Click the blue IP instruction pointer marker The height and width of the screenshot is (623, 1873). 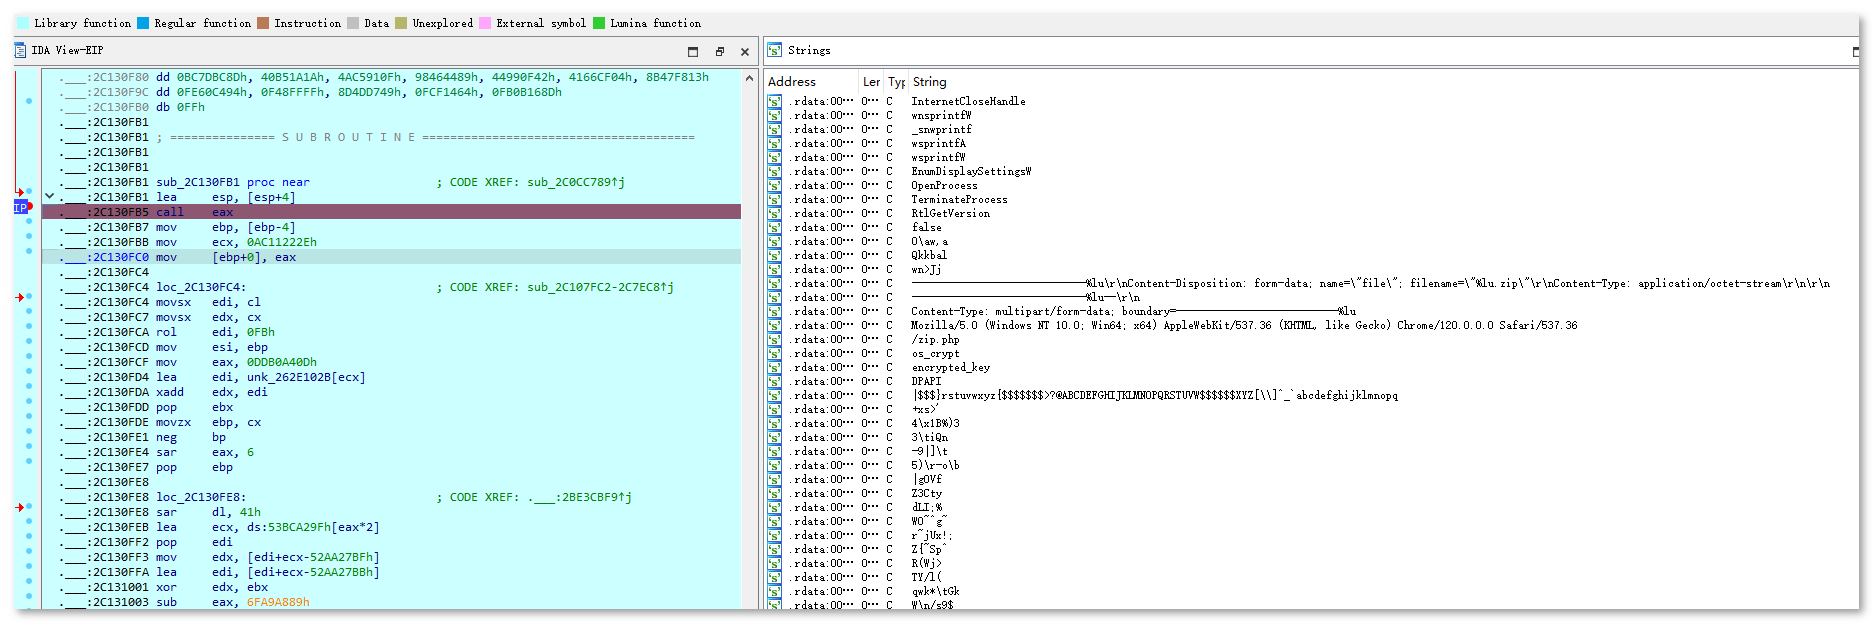tap(21, 207)
